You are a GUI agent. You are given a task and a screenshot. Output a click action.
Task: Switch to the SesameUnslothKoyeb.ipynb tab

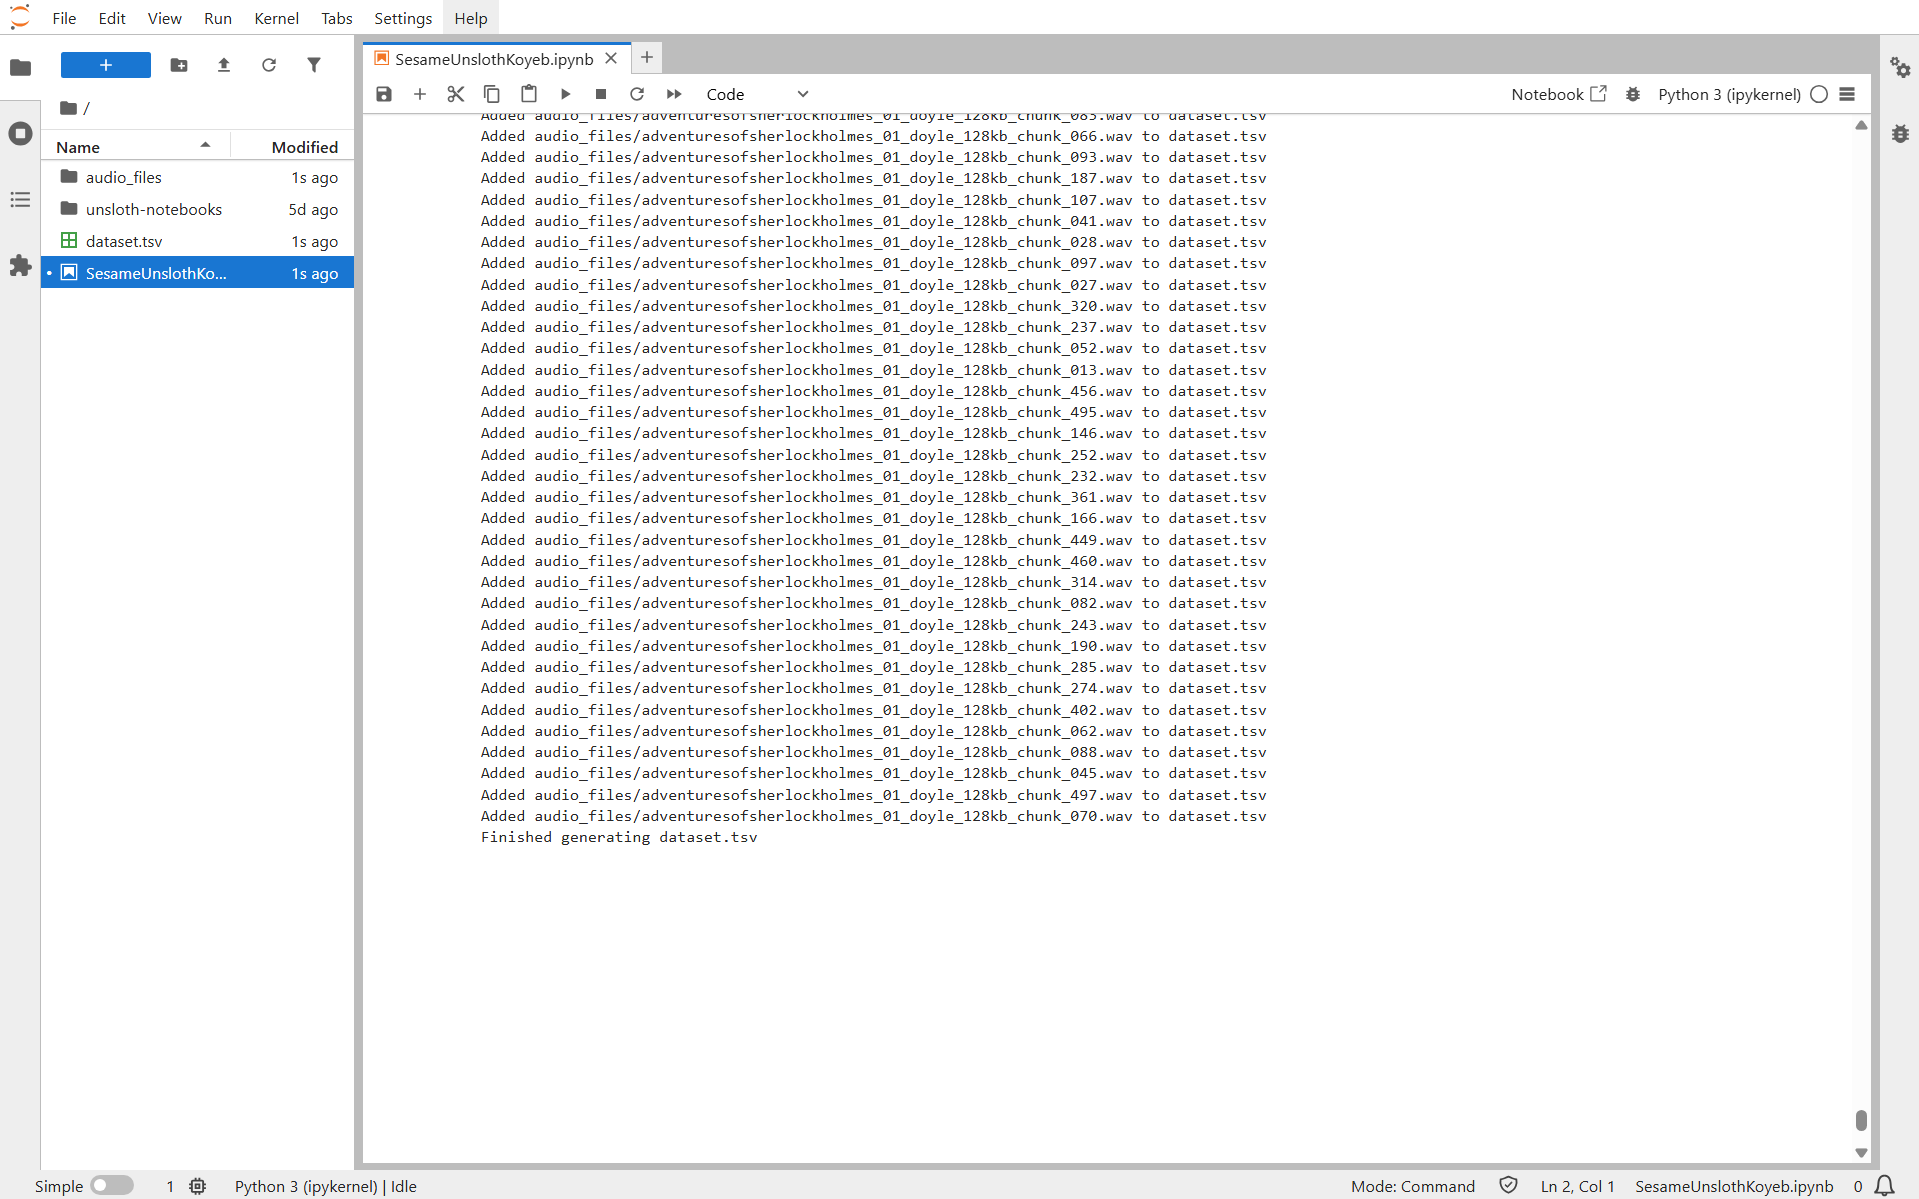(491, 58)
